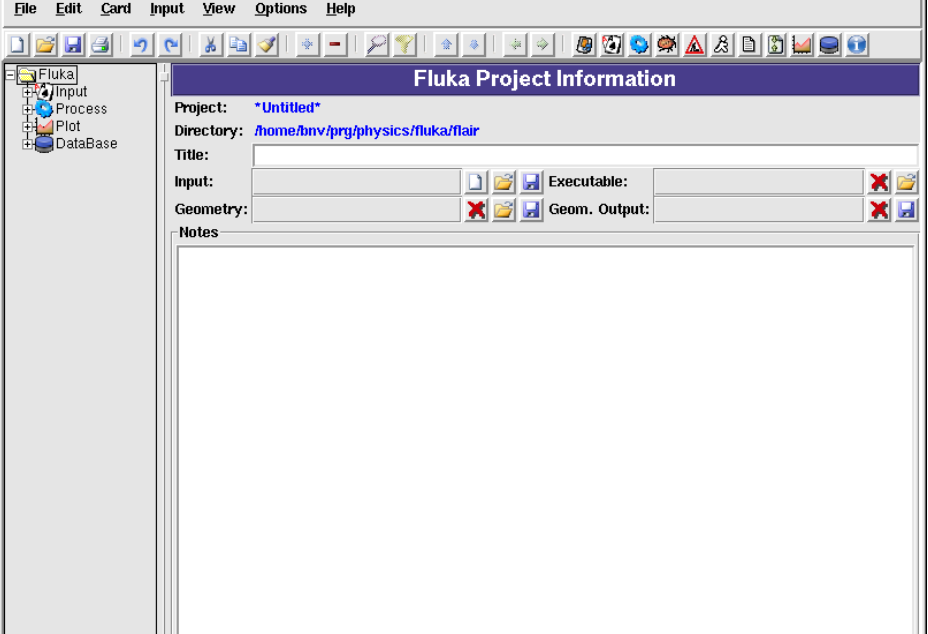Open data processing icon with green arrows
This screenshot has width=928, height=634.
point(775,44)
